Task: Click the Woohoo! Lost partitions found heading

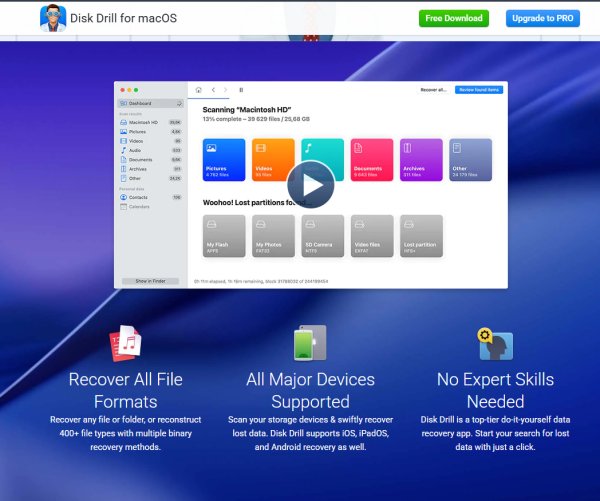Action: pos(257,202)
